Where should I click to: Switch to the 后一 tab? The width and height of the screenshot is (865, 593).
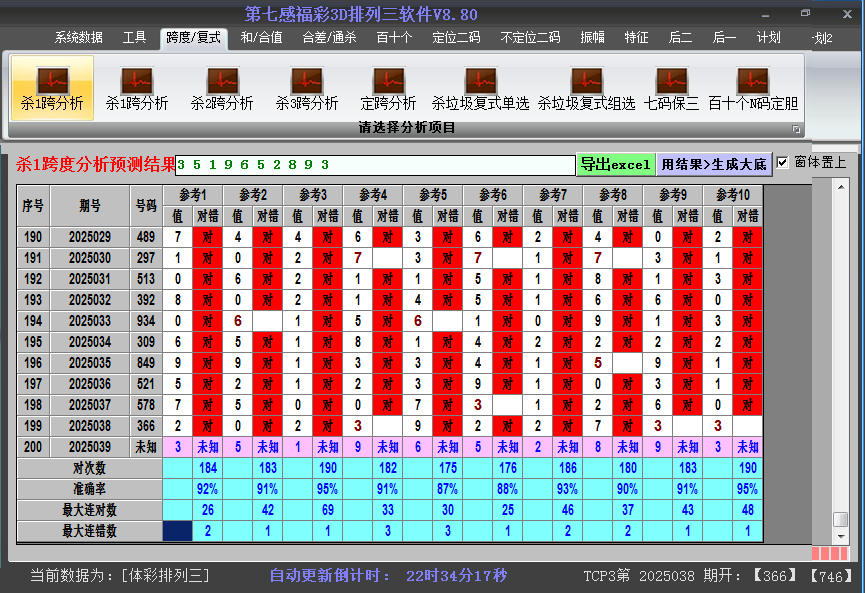point(724,38)
